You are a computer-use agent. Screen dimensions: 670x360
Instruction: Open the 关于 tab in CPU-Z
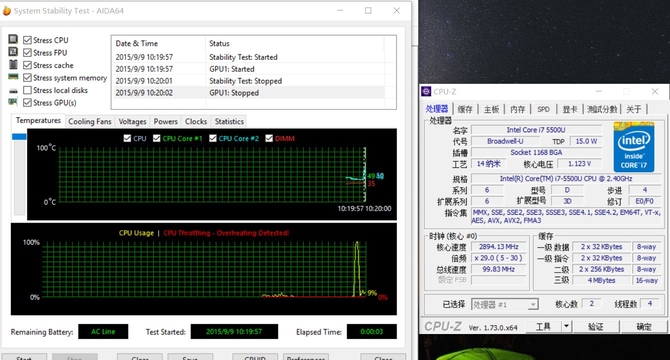(634, 109)
